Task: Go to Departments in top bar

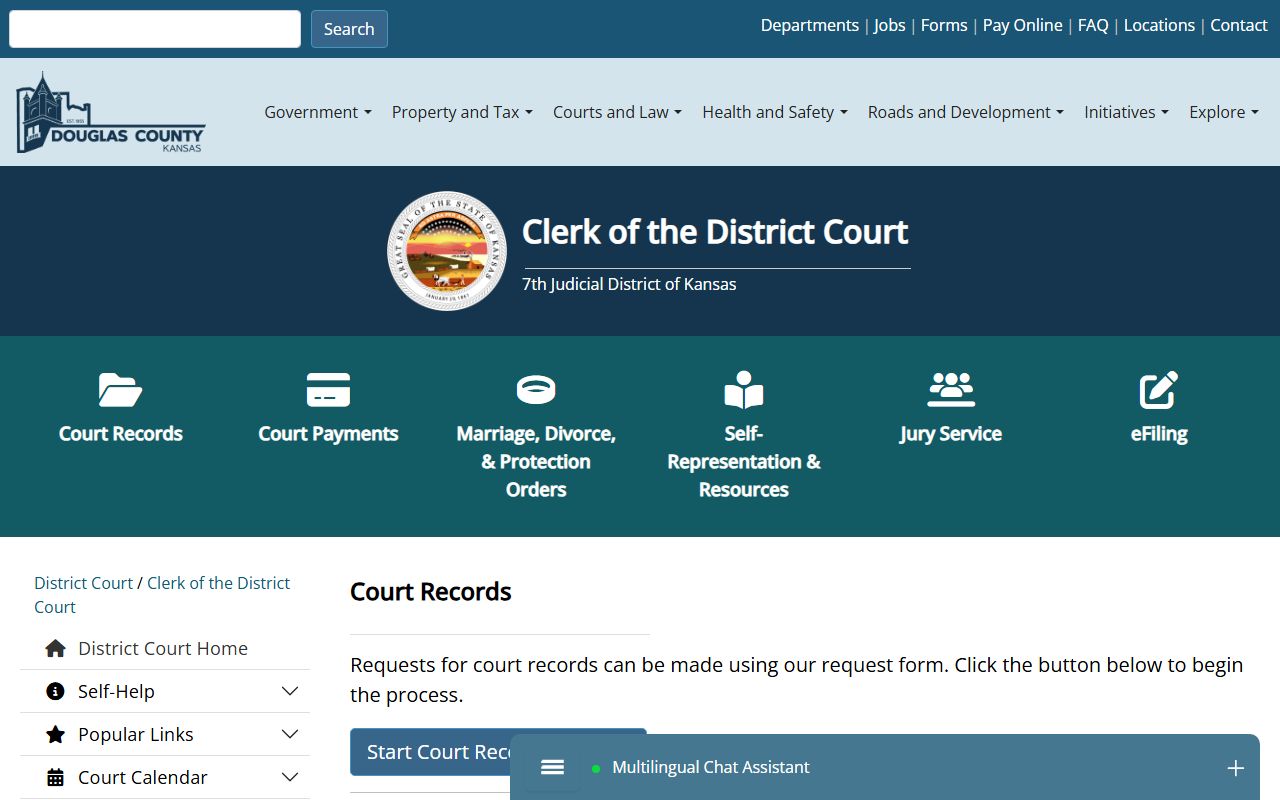Action: pyautogui.click(x=810, y=25)
